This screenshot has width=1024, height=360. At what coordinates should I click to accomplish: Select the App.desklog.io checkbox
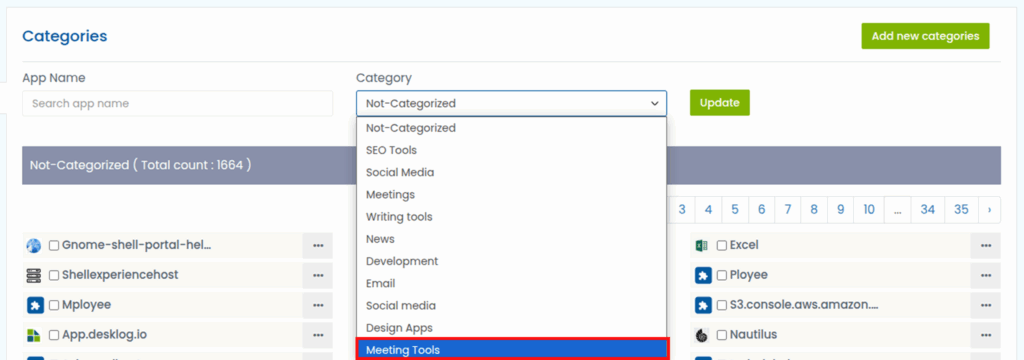point(54,335)
